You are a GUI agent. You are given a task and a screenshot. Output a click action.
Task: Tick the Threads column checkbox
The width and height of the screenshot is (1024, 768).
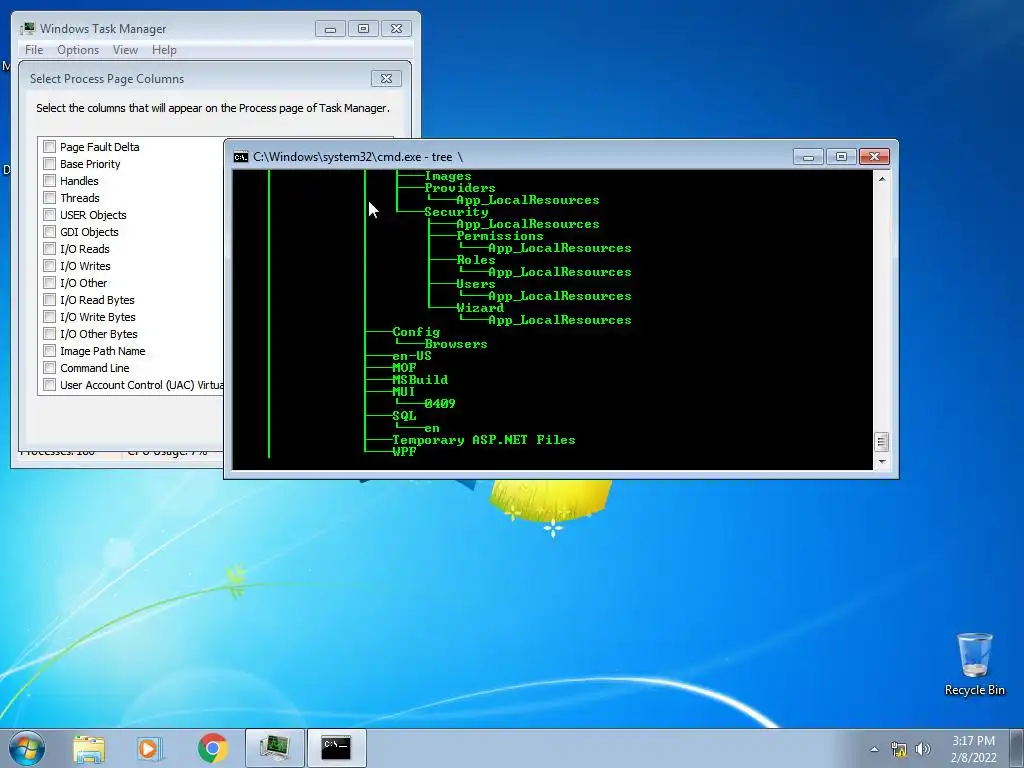pyautogui.click(x=50, y=197)
